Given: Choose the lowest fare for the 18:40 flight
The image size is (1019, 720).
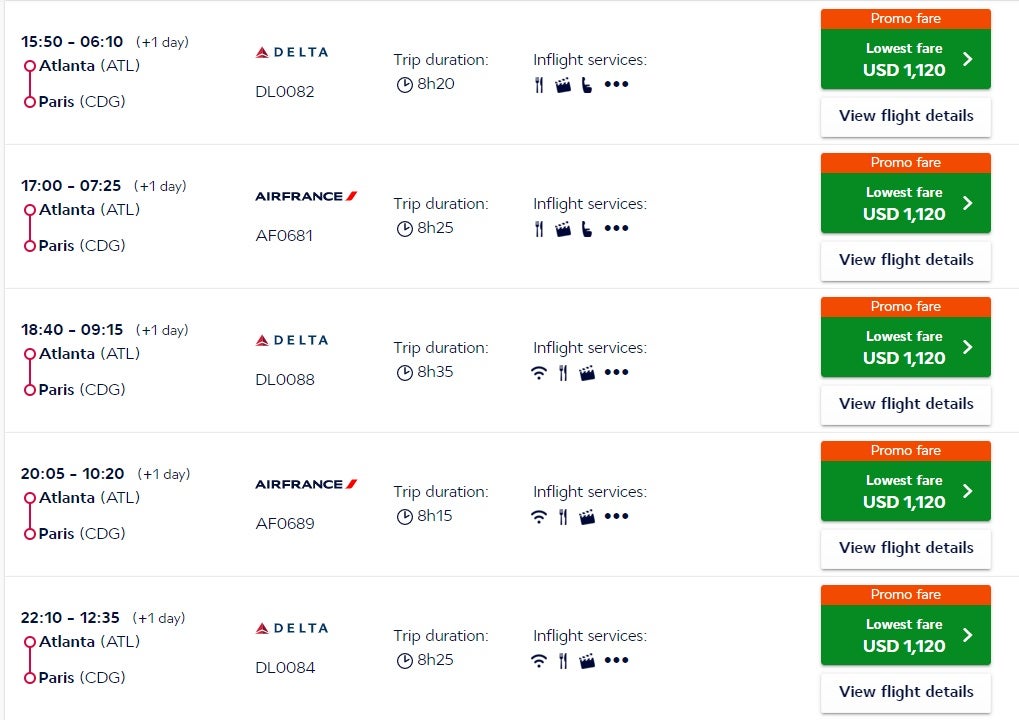Looking at the screenshot, I should [x=905, y=347].
